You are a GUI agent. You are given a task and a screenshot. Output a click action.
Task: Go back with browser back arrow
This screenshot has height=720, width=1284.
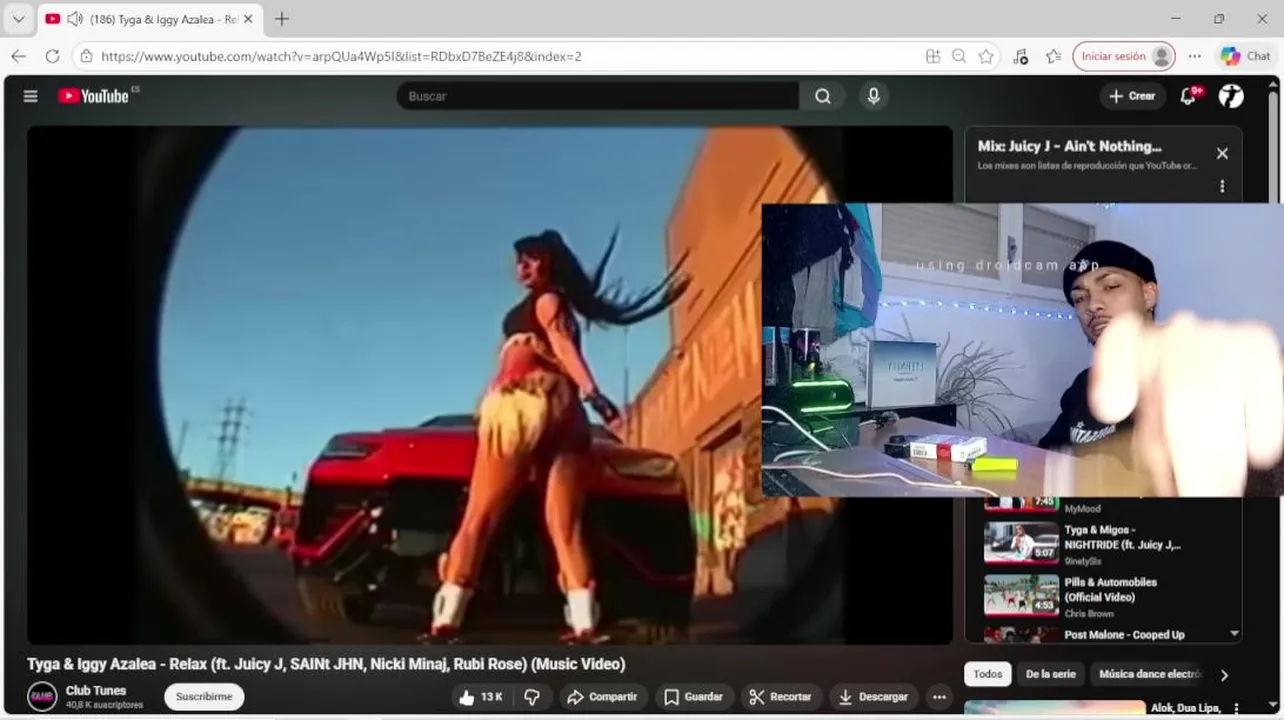pos(18,56)
